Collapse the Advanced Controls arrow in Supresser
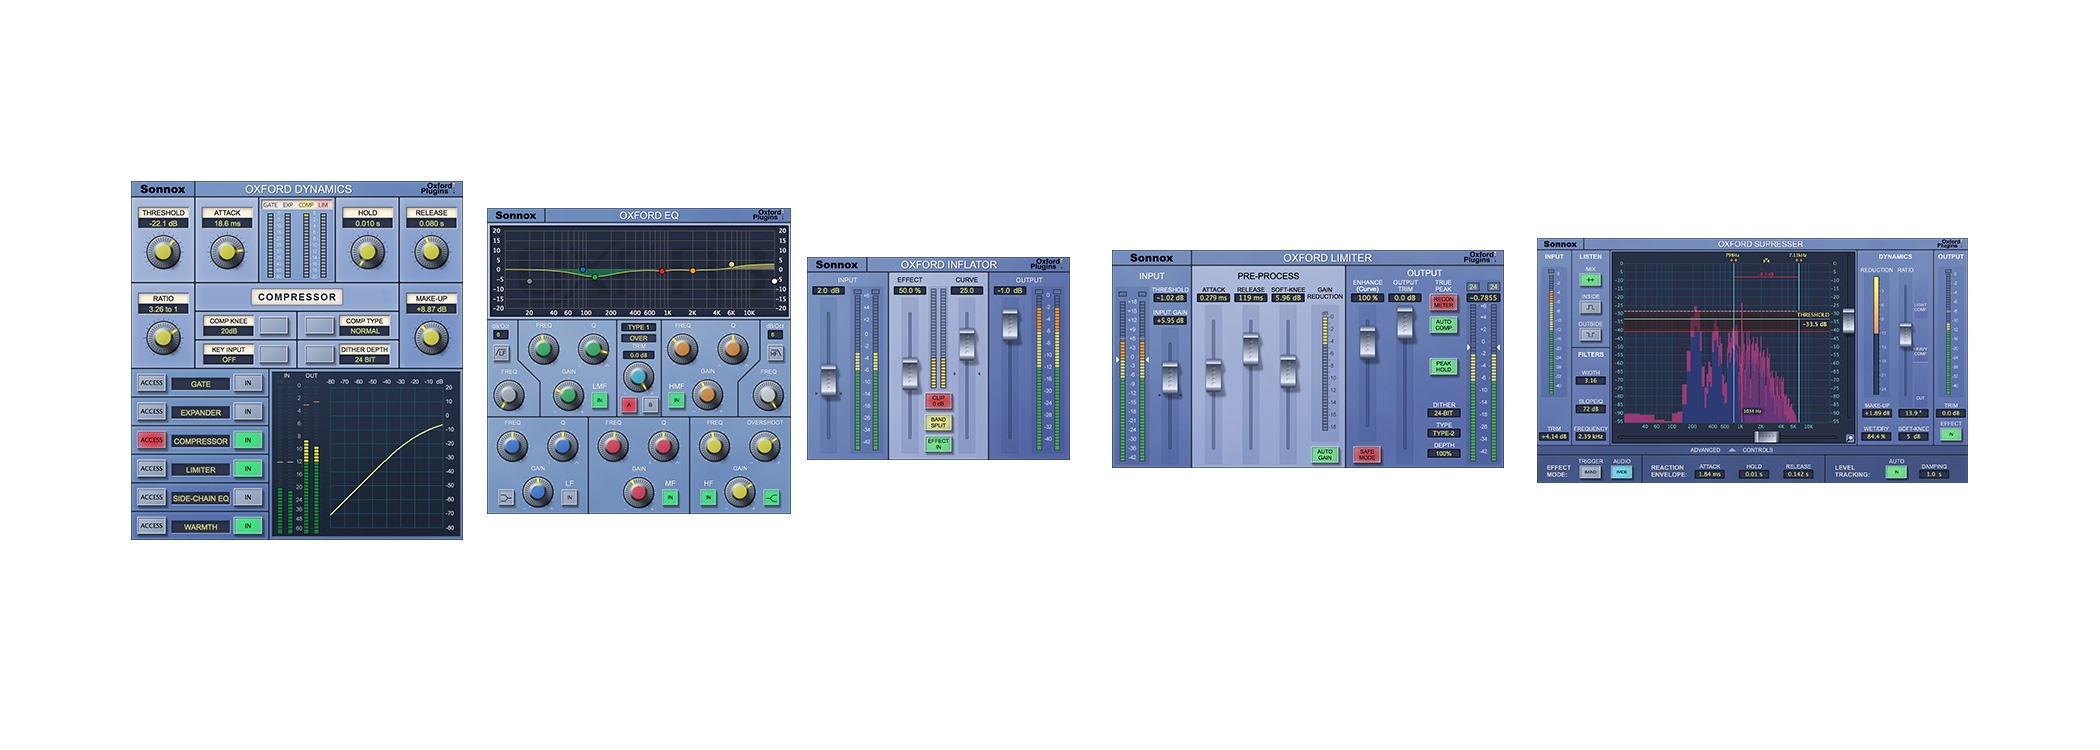The image size is (2100, 750). coord(1732,450)
